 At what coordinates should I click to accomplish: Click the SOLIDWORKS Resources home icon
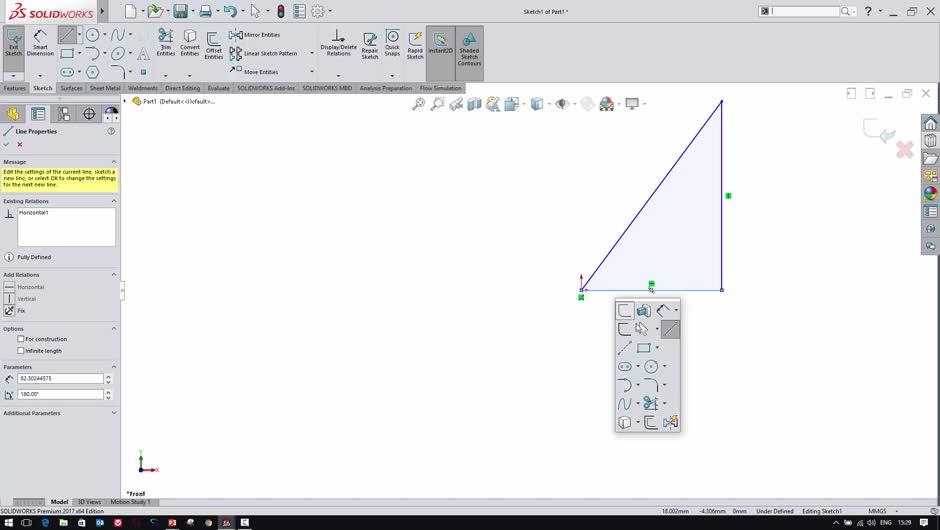930,123
